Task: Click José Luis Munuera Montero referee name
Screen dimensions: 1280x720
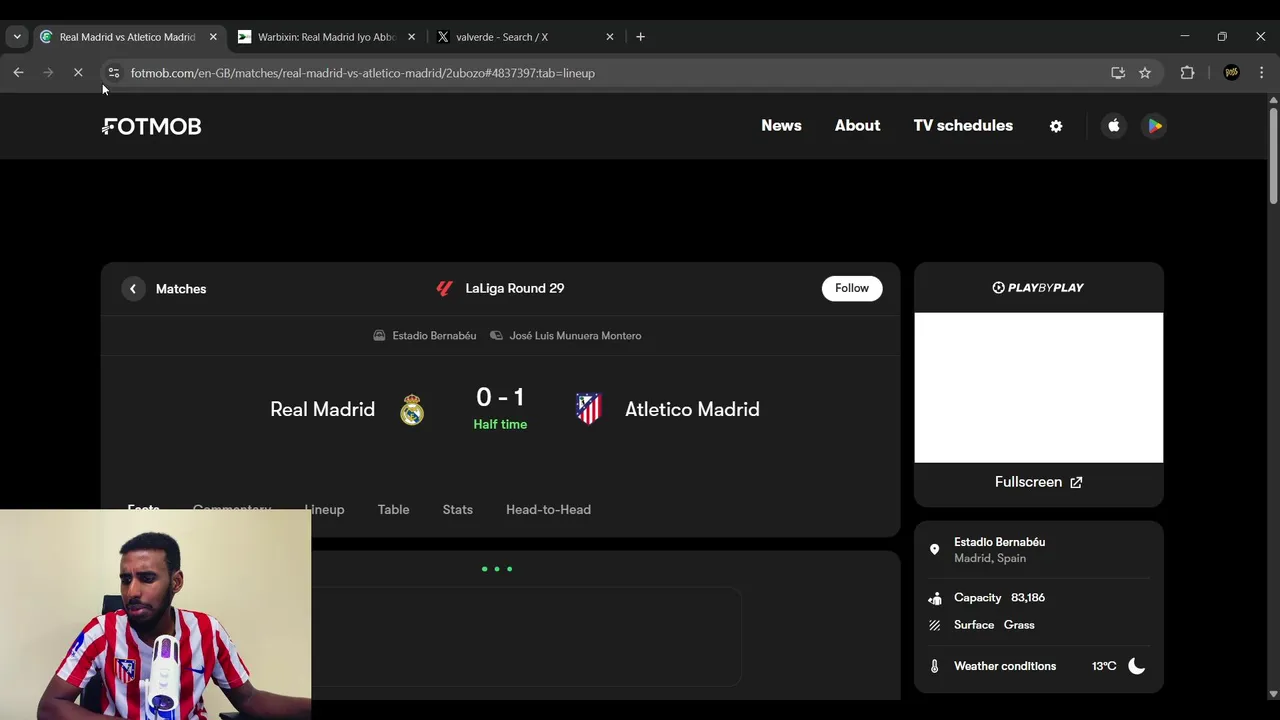Action: (575, 336)
